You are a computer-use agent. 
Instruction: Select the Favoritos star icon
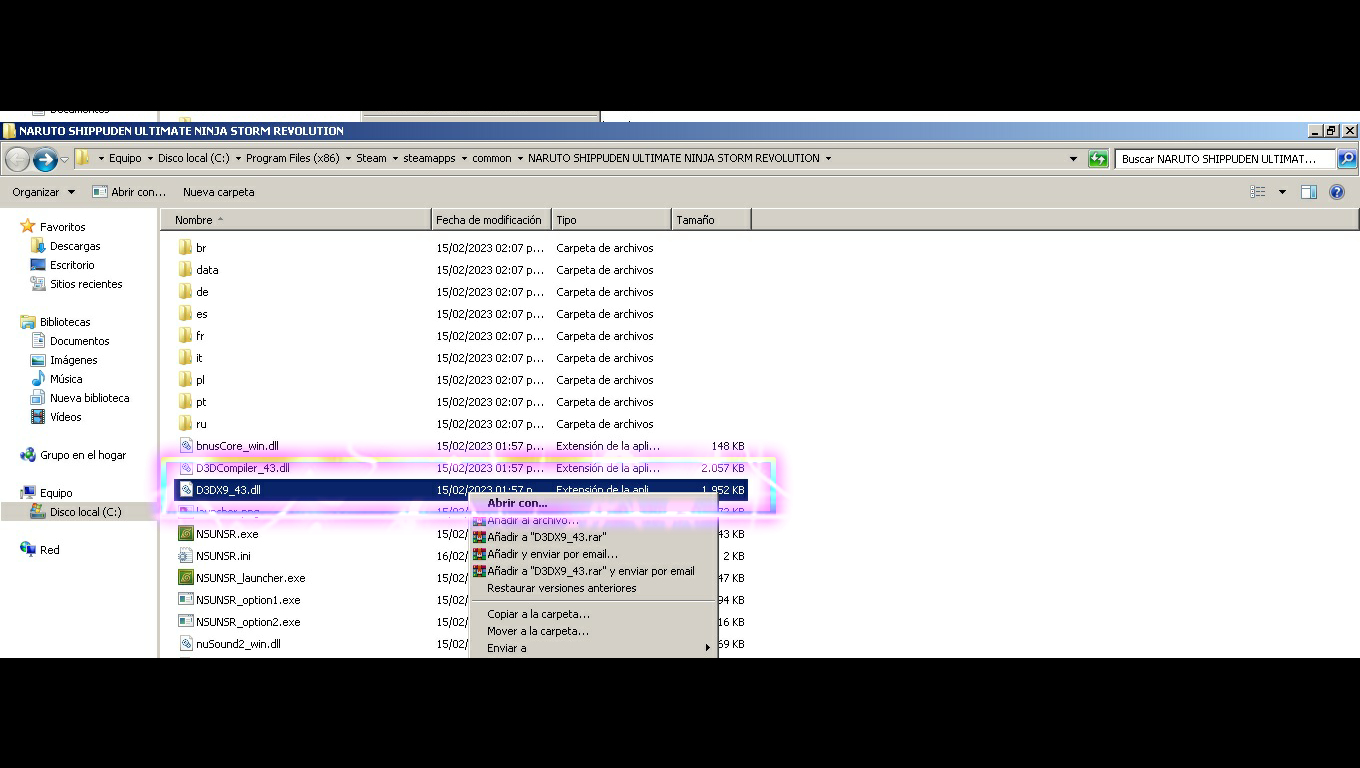(27, 227)
